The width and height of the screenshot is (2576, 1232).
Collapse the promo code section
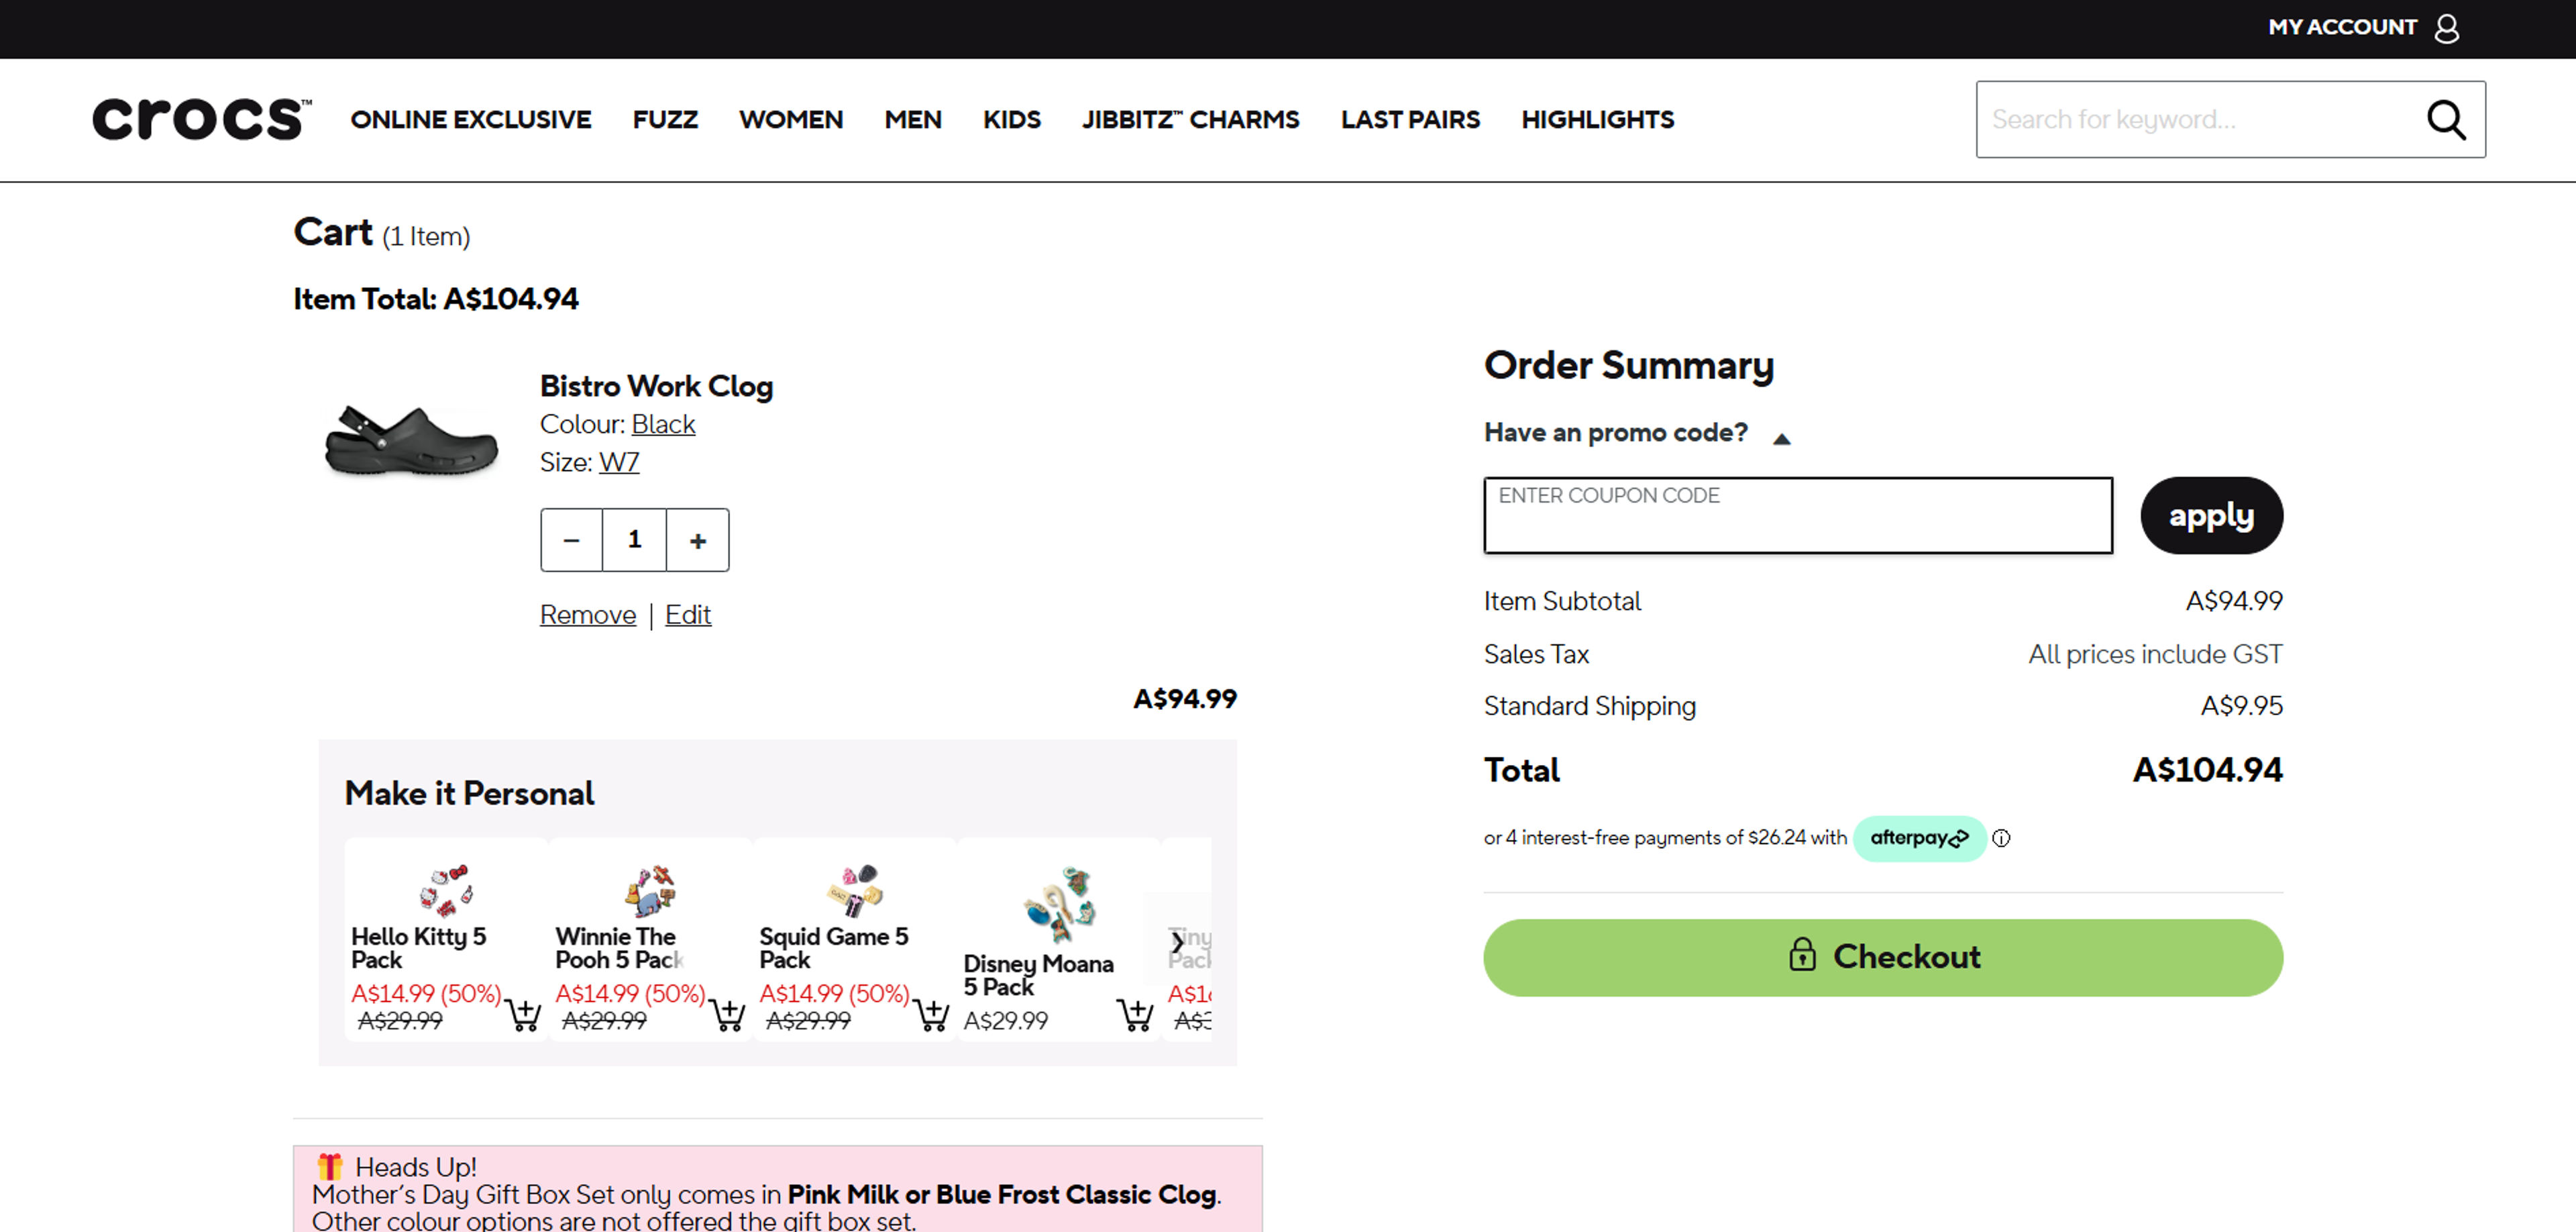(1781, 438)
